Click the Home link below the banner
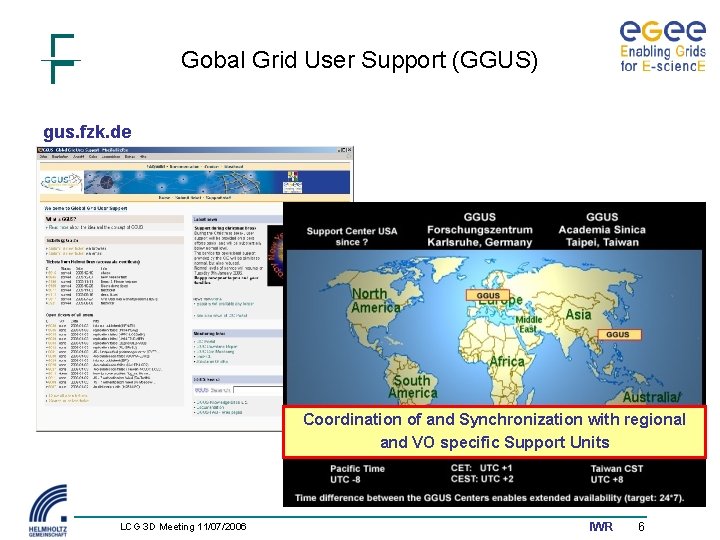The height and width of the screenshot is (540, 720). pos(164,197)
